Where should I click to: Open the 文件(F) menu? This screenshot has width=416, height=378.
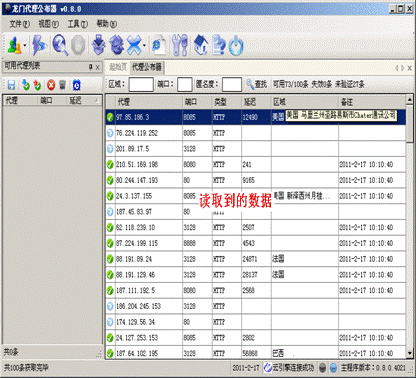point(19,24)
